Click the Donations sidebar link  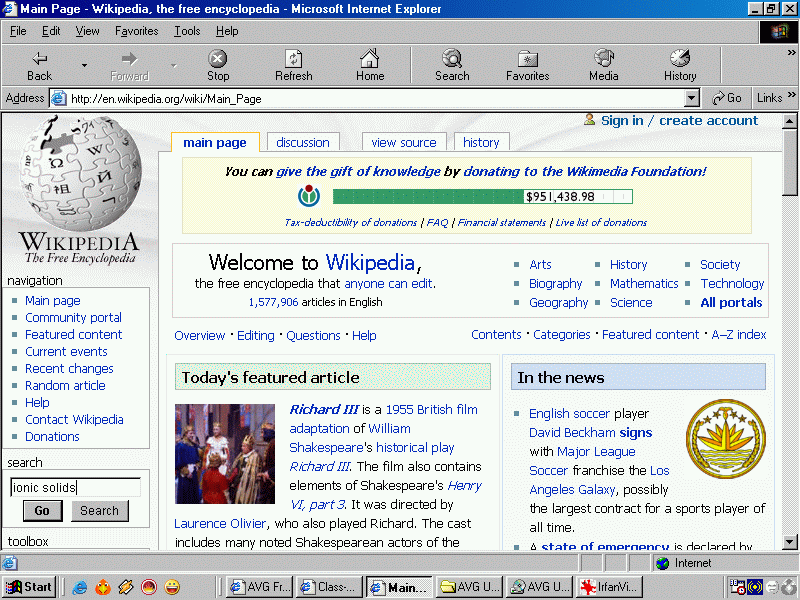(x=53, y=436)
